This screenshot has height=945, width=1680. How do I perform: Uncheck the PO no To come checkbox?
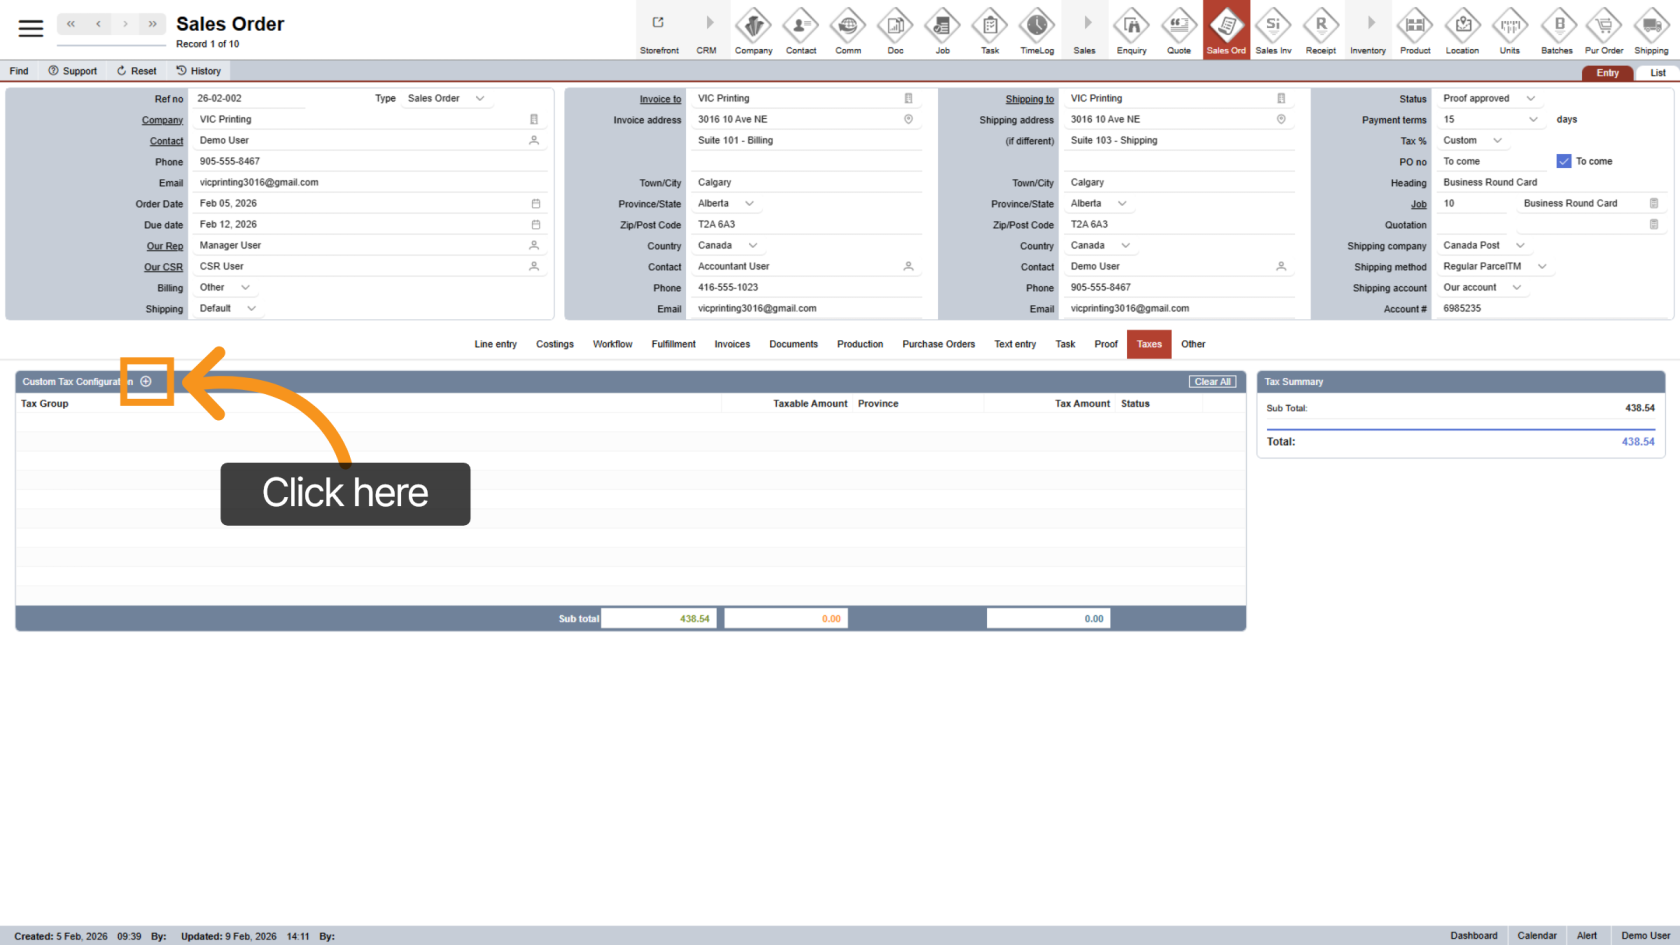pyautogui.click(x=1564, y=161)
